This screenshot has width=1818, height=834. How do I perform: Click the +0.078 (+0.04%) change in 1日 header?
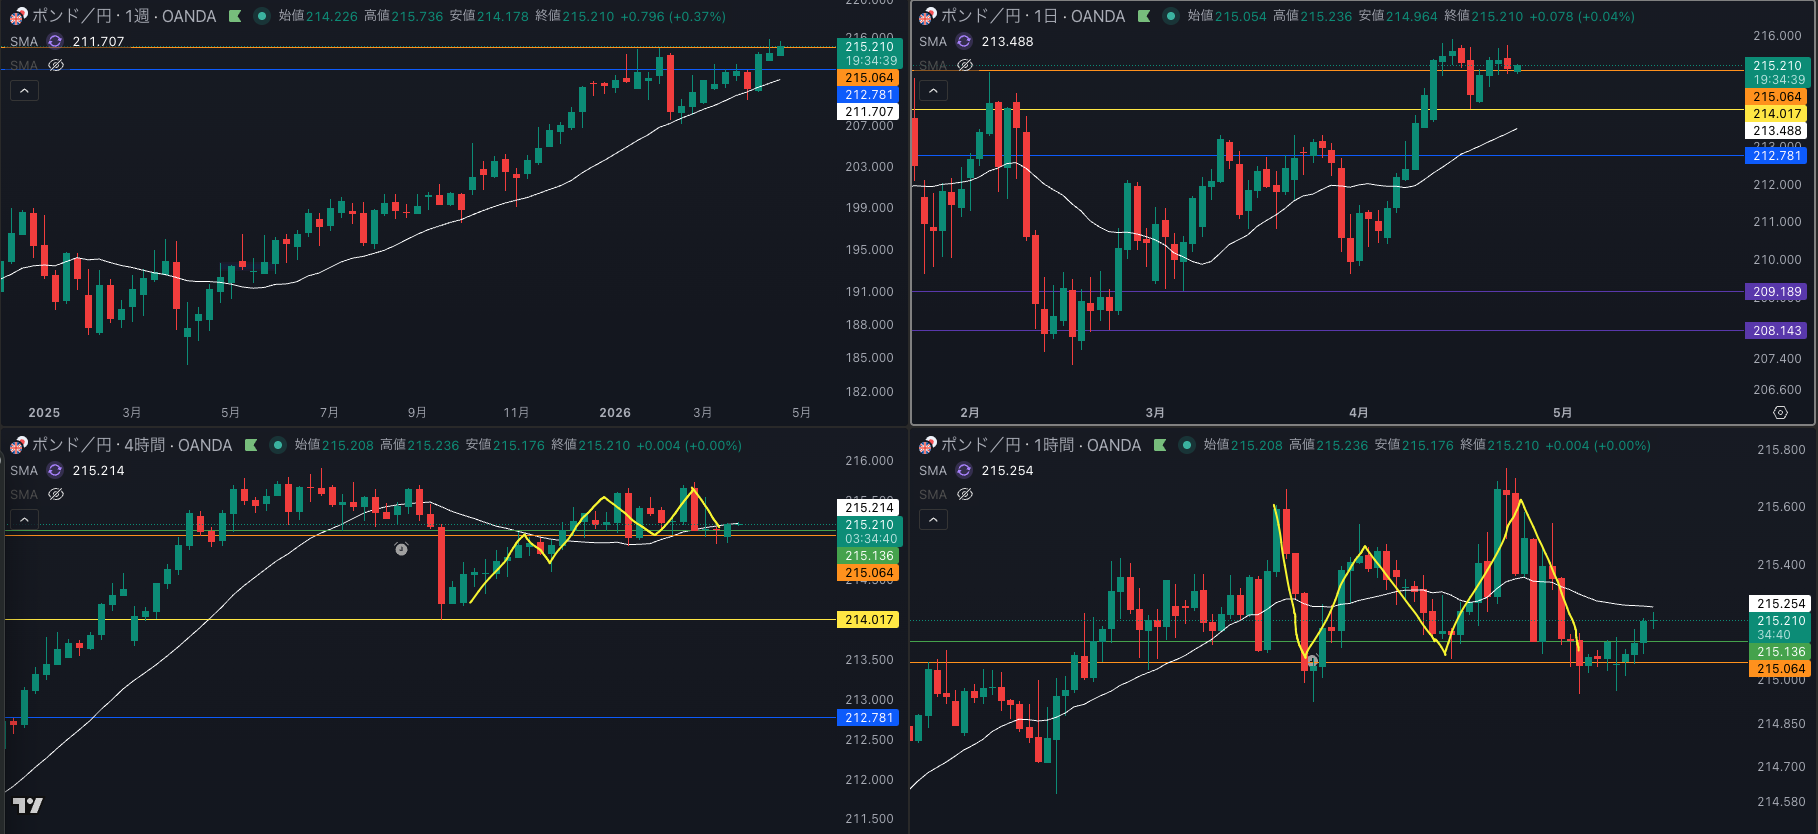click(x=1582, y=16)
